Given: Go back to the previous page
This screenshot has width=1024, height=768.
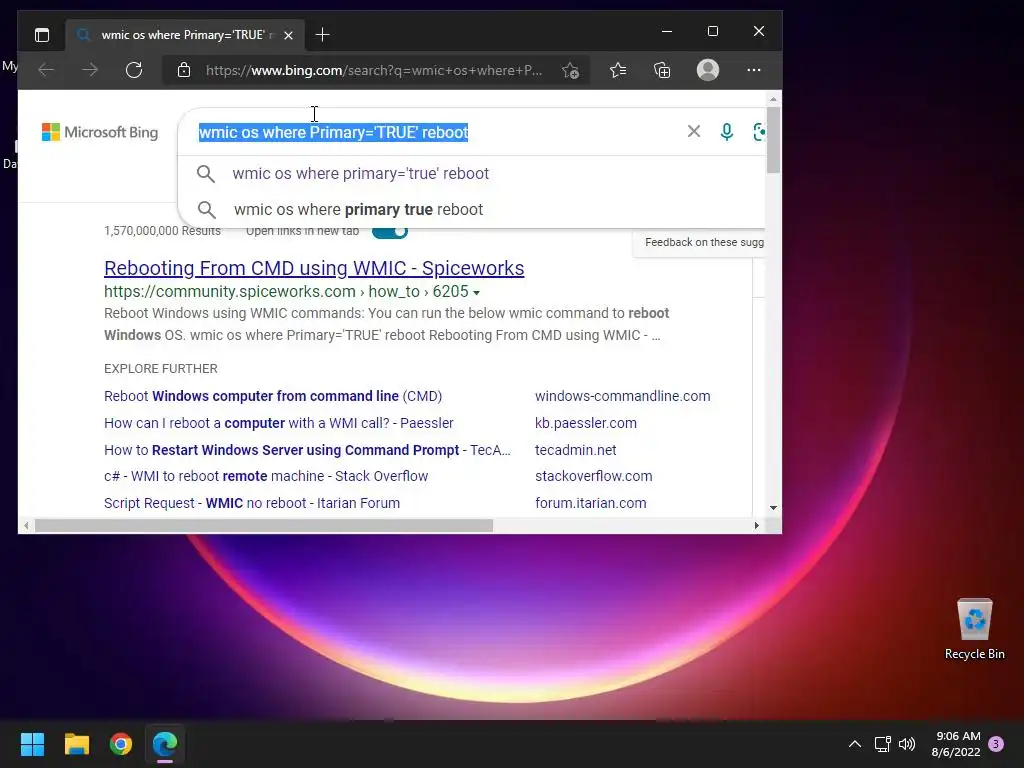Looking at the screenshot, I should coord(46,70).
